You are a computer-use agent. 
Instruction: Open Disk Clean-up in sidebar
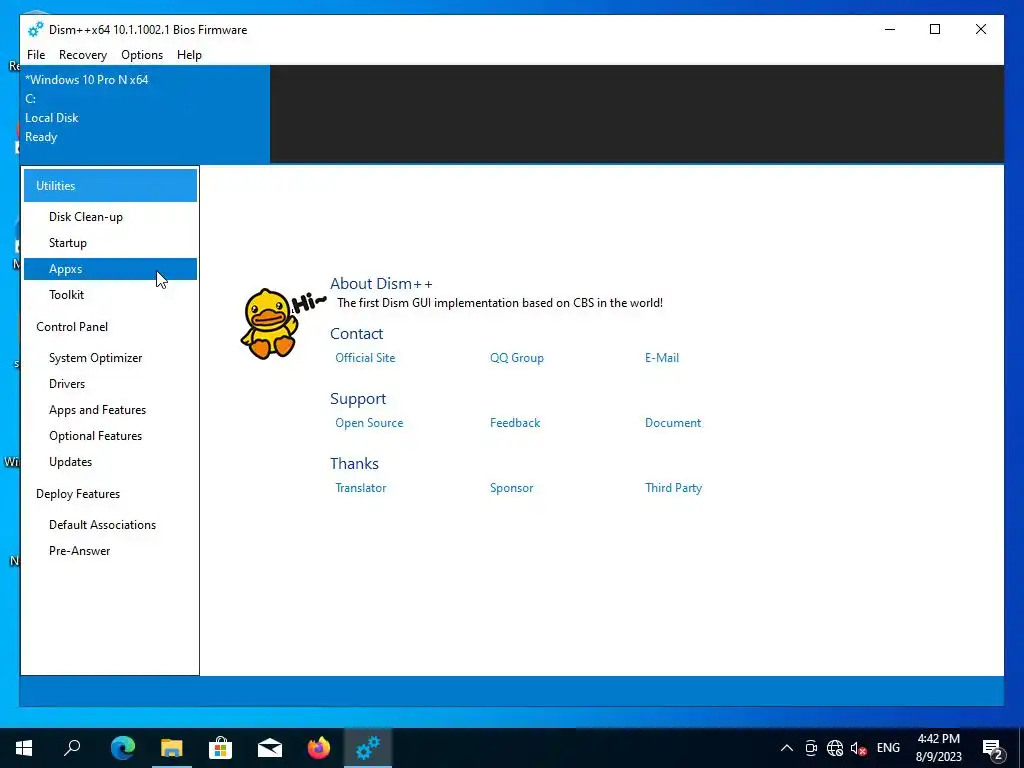[x=110, y=217]
